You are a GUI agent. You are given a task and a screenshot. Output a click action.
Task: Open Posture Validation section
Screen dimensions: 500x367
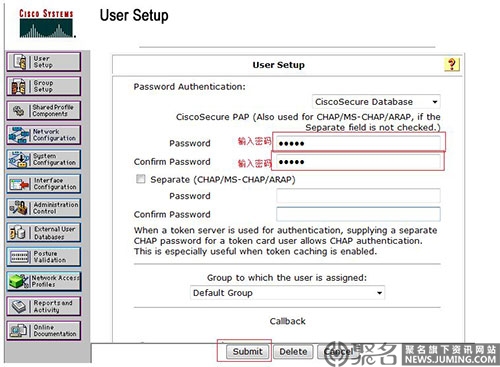pyautogui.click(x=44, y=257)
